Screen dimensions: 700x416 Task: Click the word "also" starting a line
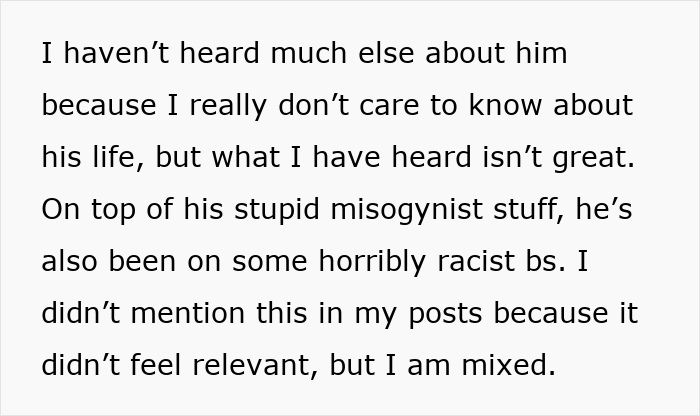click(69, 261)
